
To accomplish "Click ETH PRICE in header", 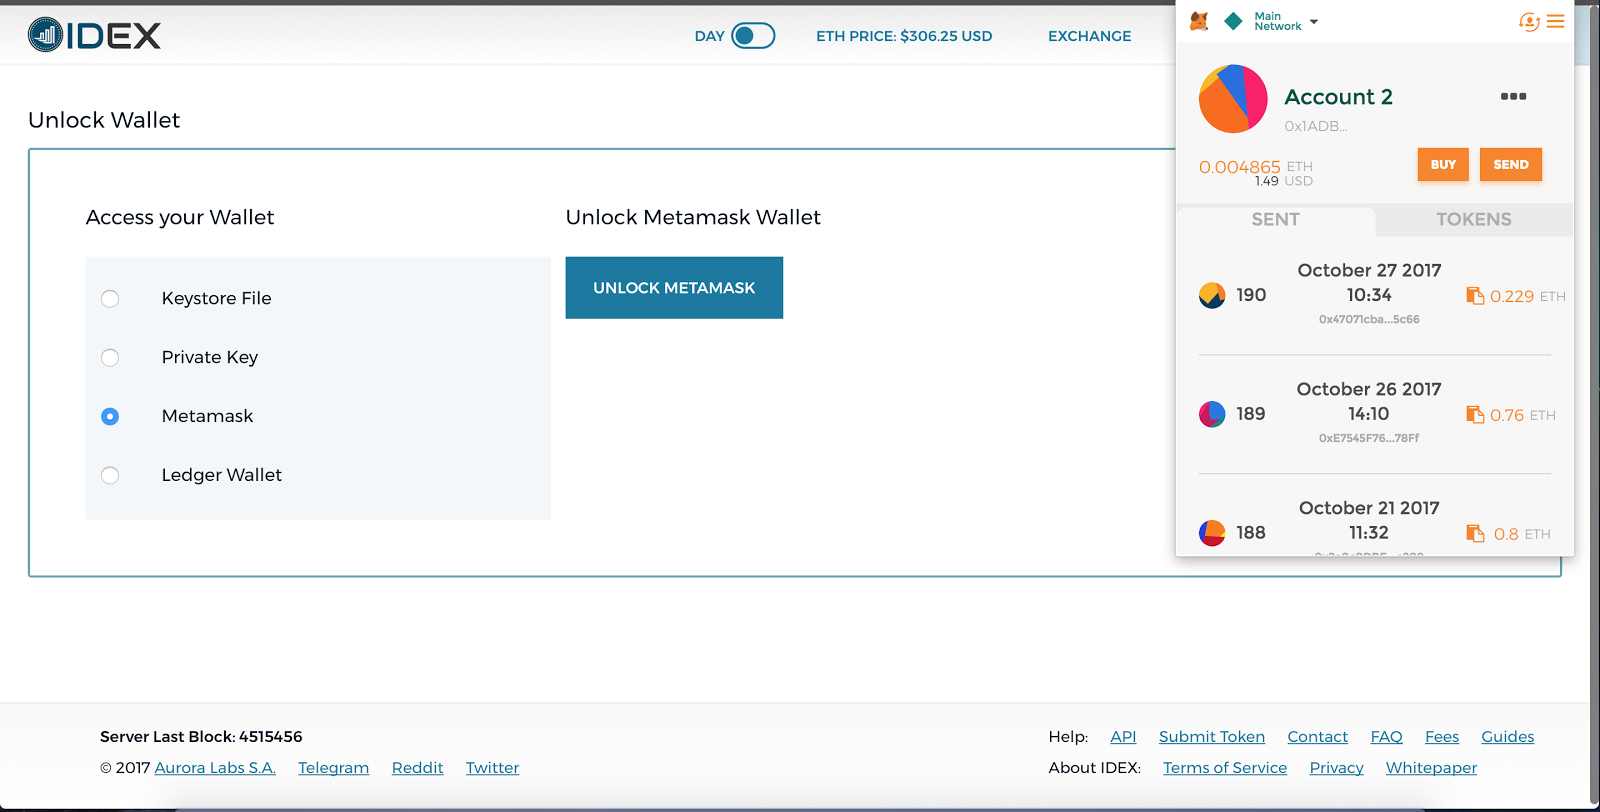I will coord(904,36).
